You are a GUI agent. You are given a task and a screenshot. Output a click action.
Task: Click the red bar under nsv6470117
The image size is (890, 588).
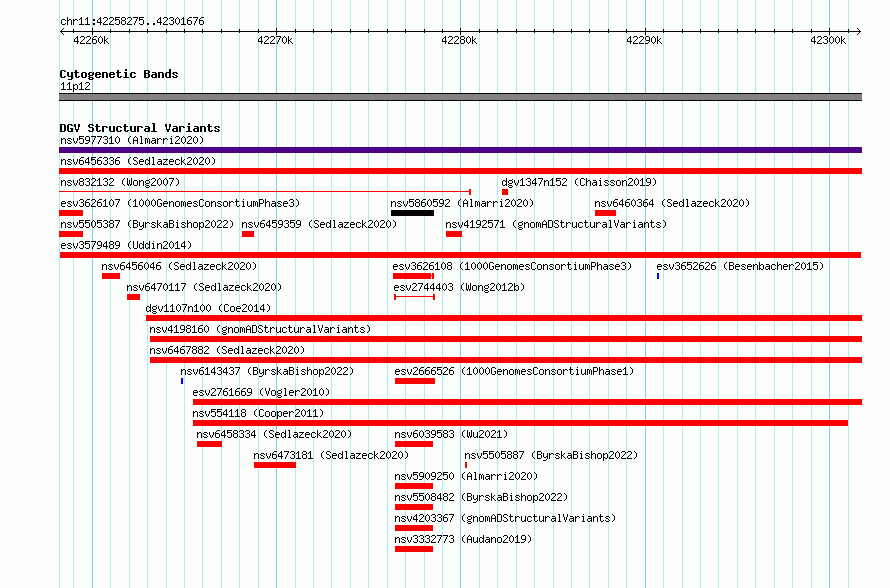tap(133, 297)
